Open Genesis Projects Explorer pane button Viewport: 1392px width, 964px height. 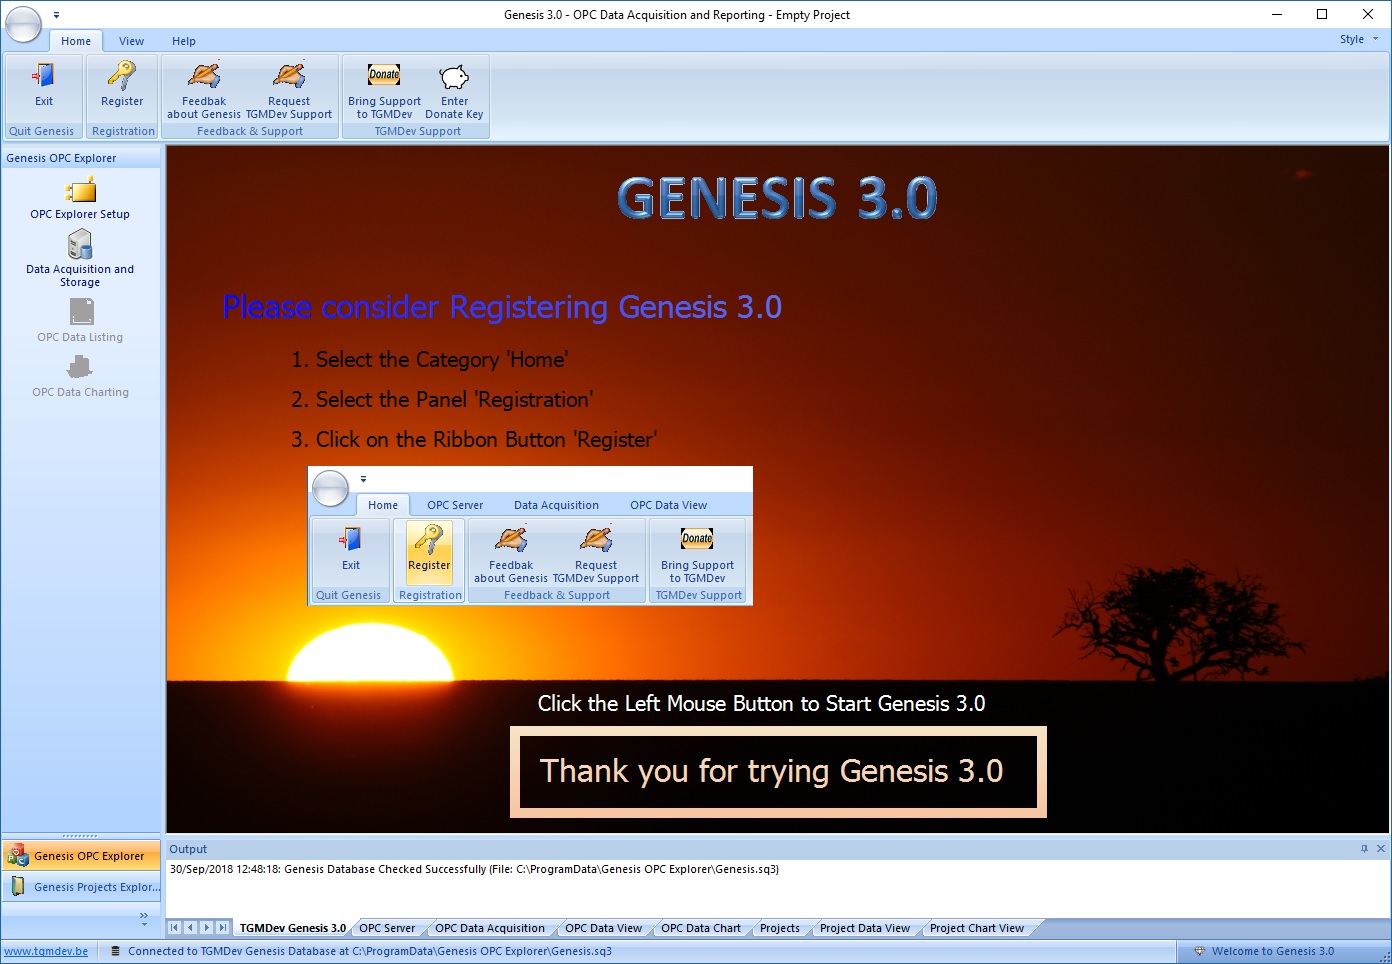81,887
